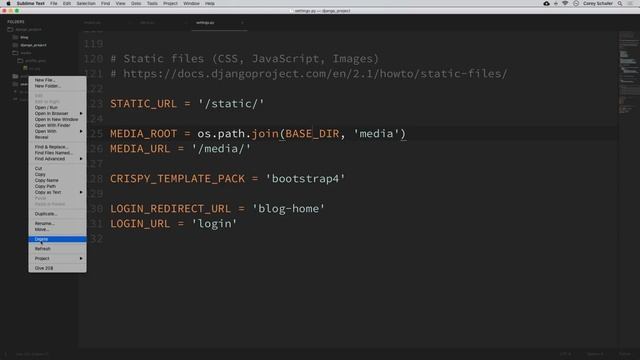Select Cut in the context menu
Image resolution: width=640 pixels, height=360 pixels.
click(57, 168)
